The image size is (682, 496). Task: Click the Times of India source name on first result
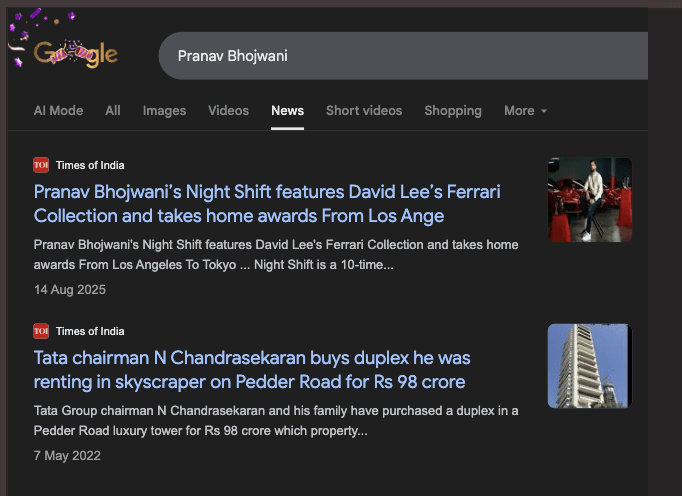(90, 165)
